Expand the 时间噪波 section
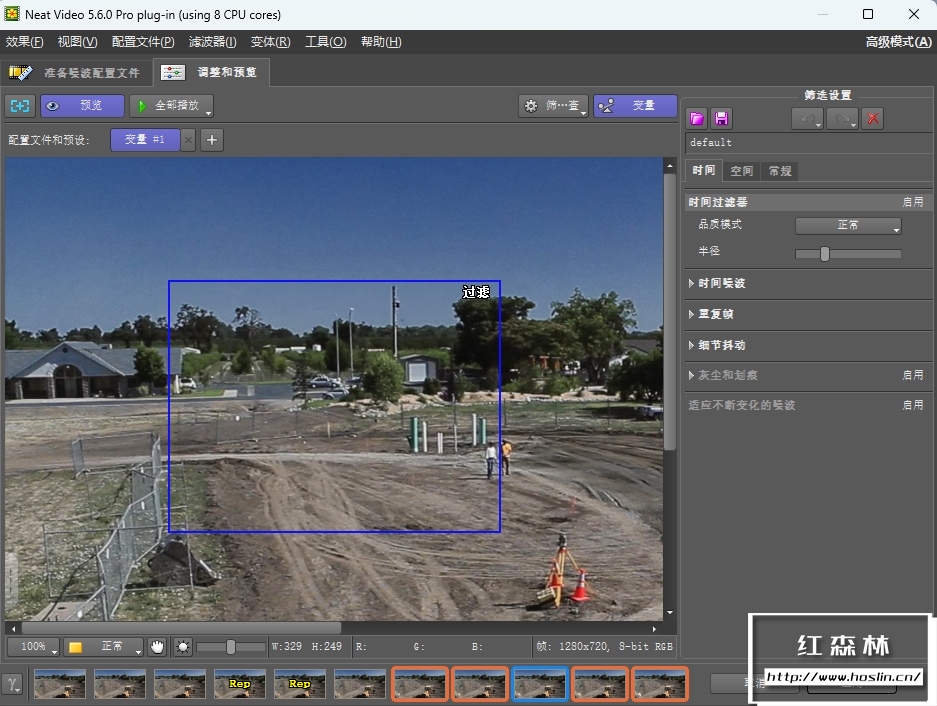 pyautogui.click(x=721, y=284)
